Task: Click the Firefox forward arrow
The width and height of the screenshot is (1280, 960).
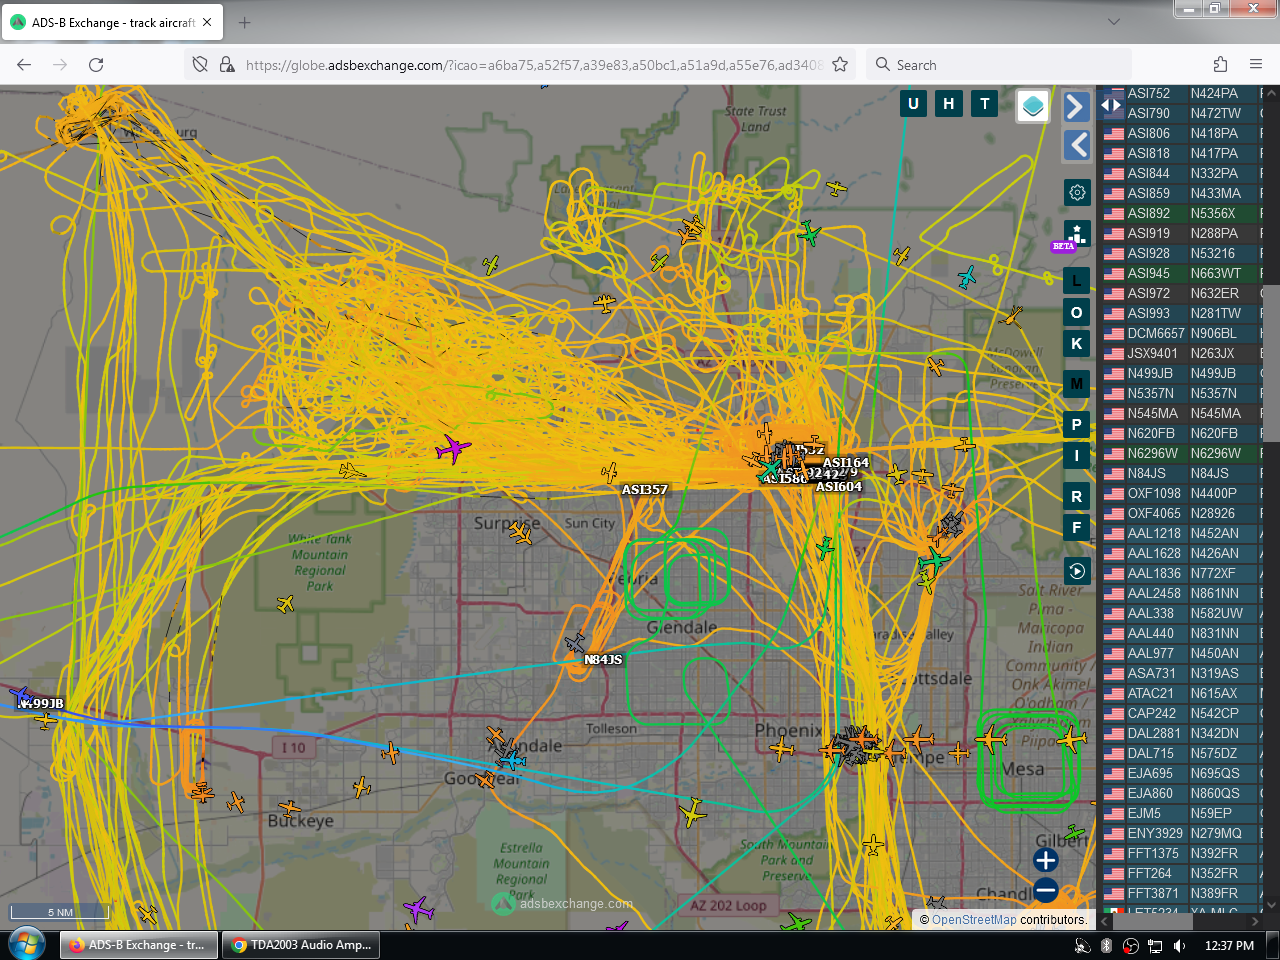Action: pos(60,64)
